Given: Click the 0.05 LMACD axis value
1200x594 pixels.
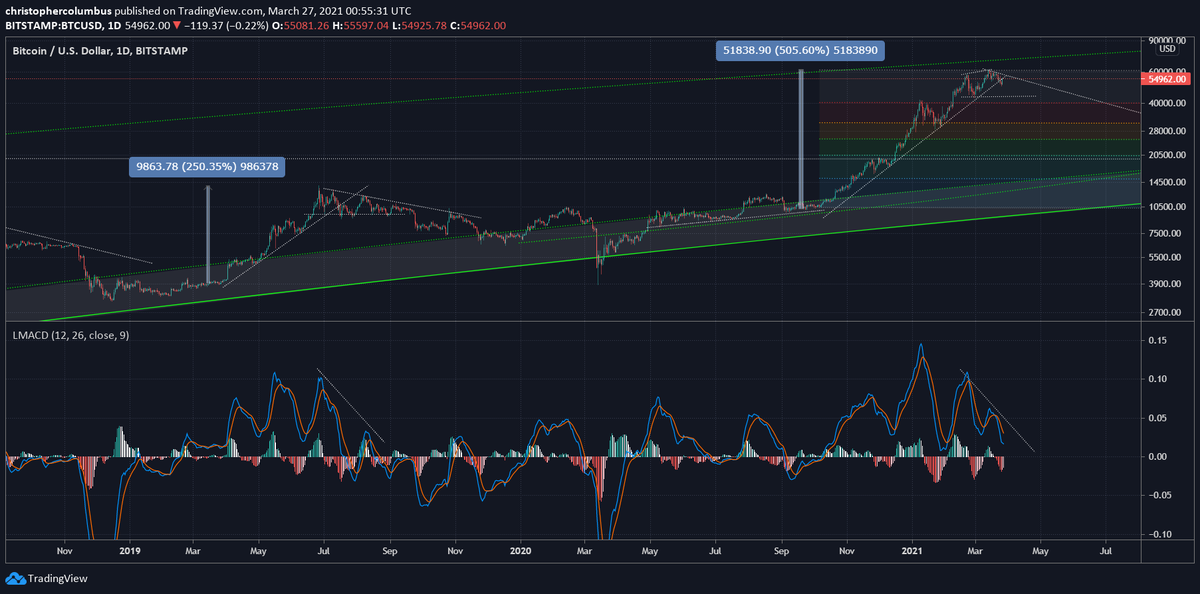Looking at the screenshot, I should click(x=1158, y=418).
